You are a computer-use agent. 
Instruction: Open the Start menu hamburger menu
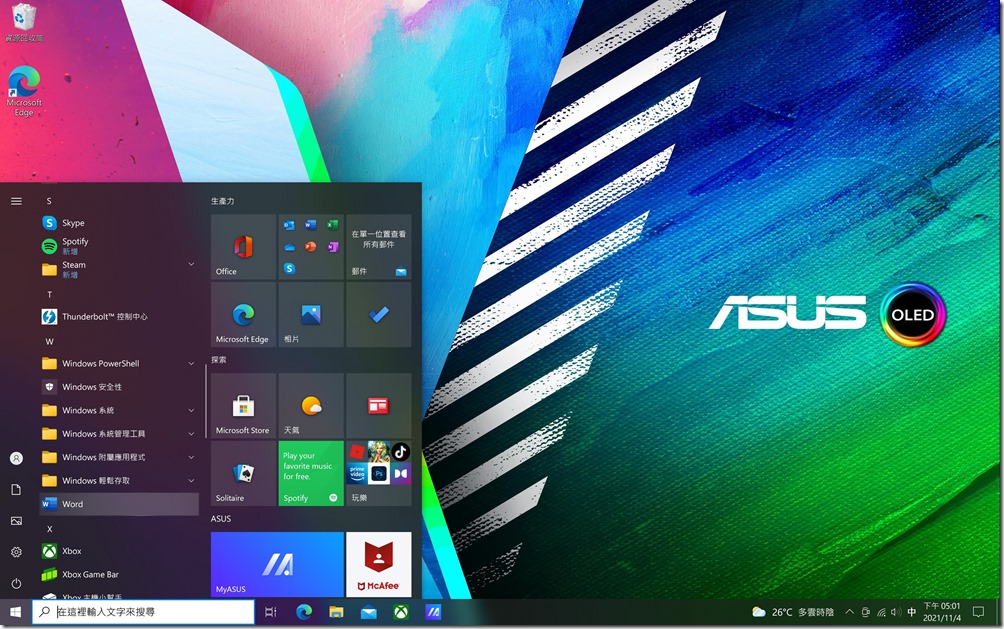tap(15, 200)
